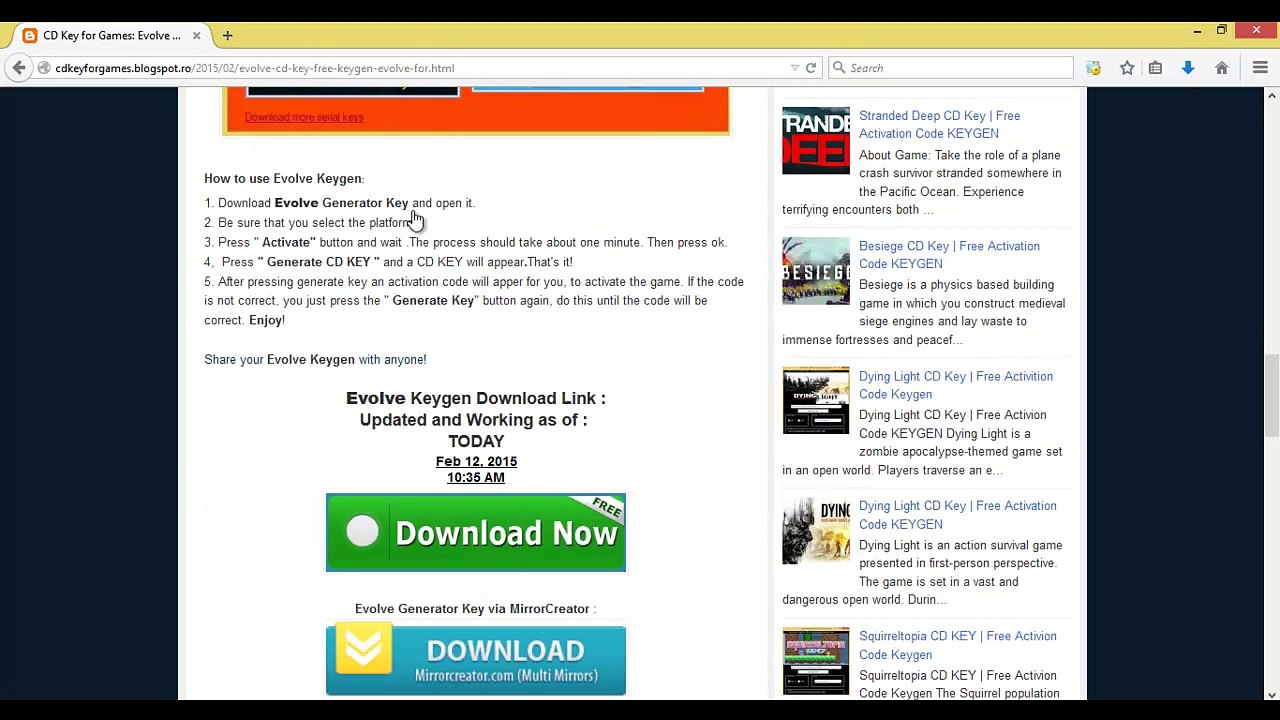
Task: Click the magnifier icon in the search box
Action: (x=840, y=68)
